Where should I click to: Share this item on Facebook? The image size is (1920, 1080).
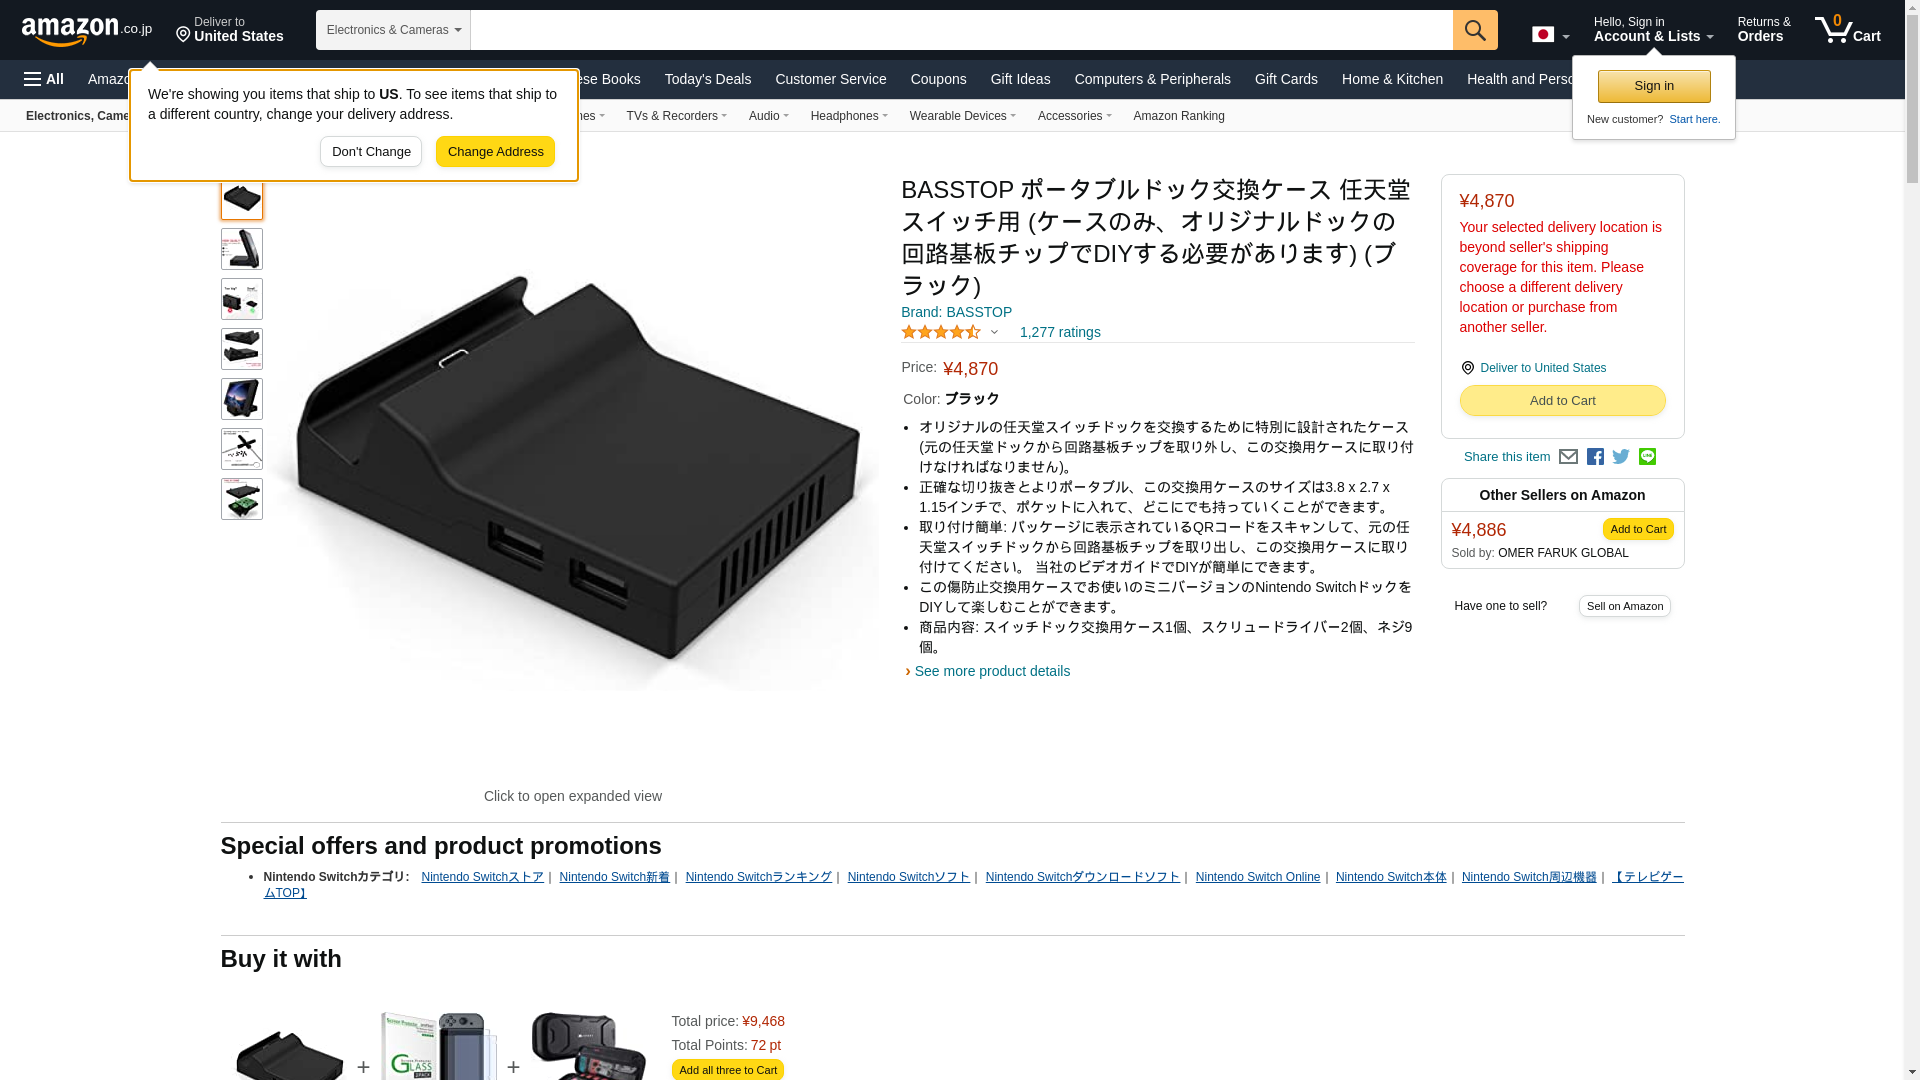(1595, 457)
